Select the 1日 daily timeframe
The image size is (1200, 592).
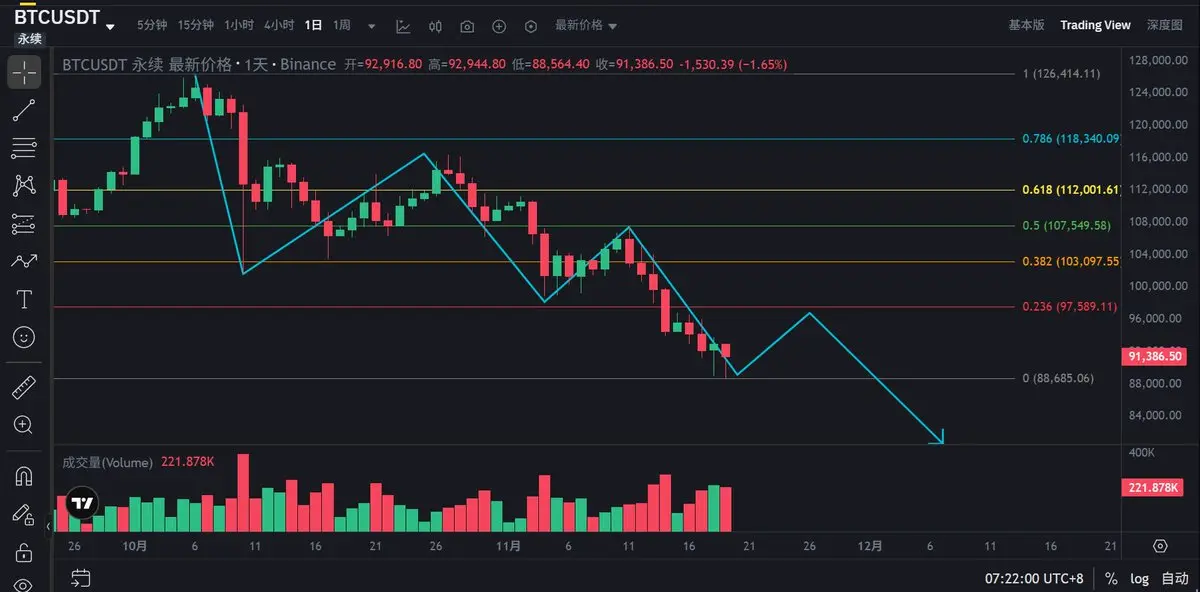click(x=314, y=25)
